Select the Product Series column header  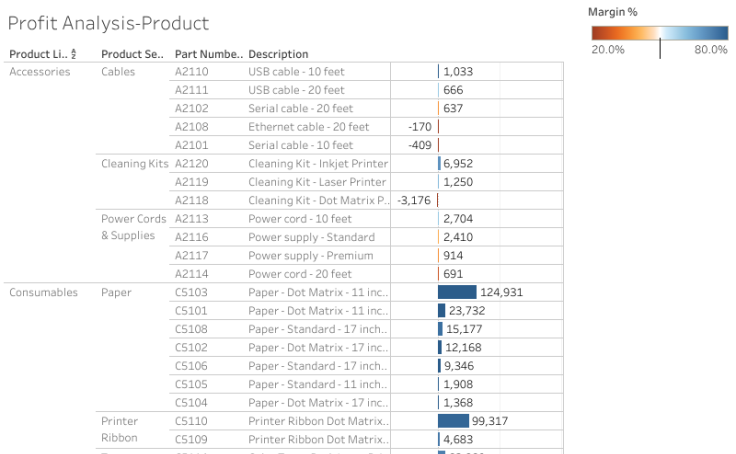[x=132, y=54]
